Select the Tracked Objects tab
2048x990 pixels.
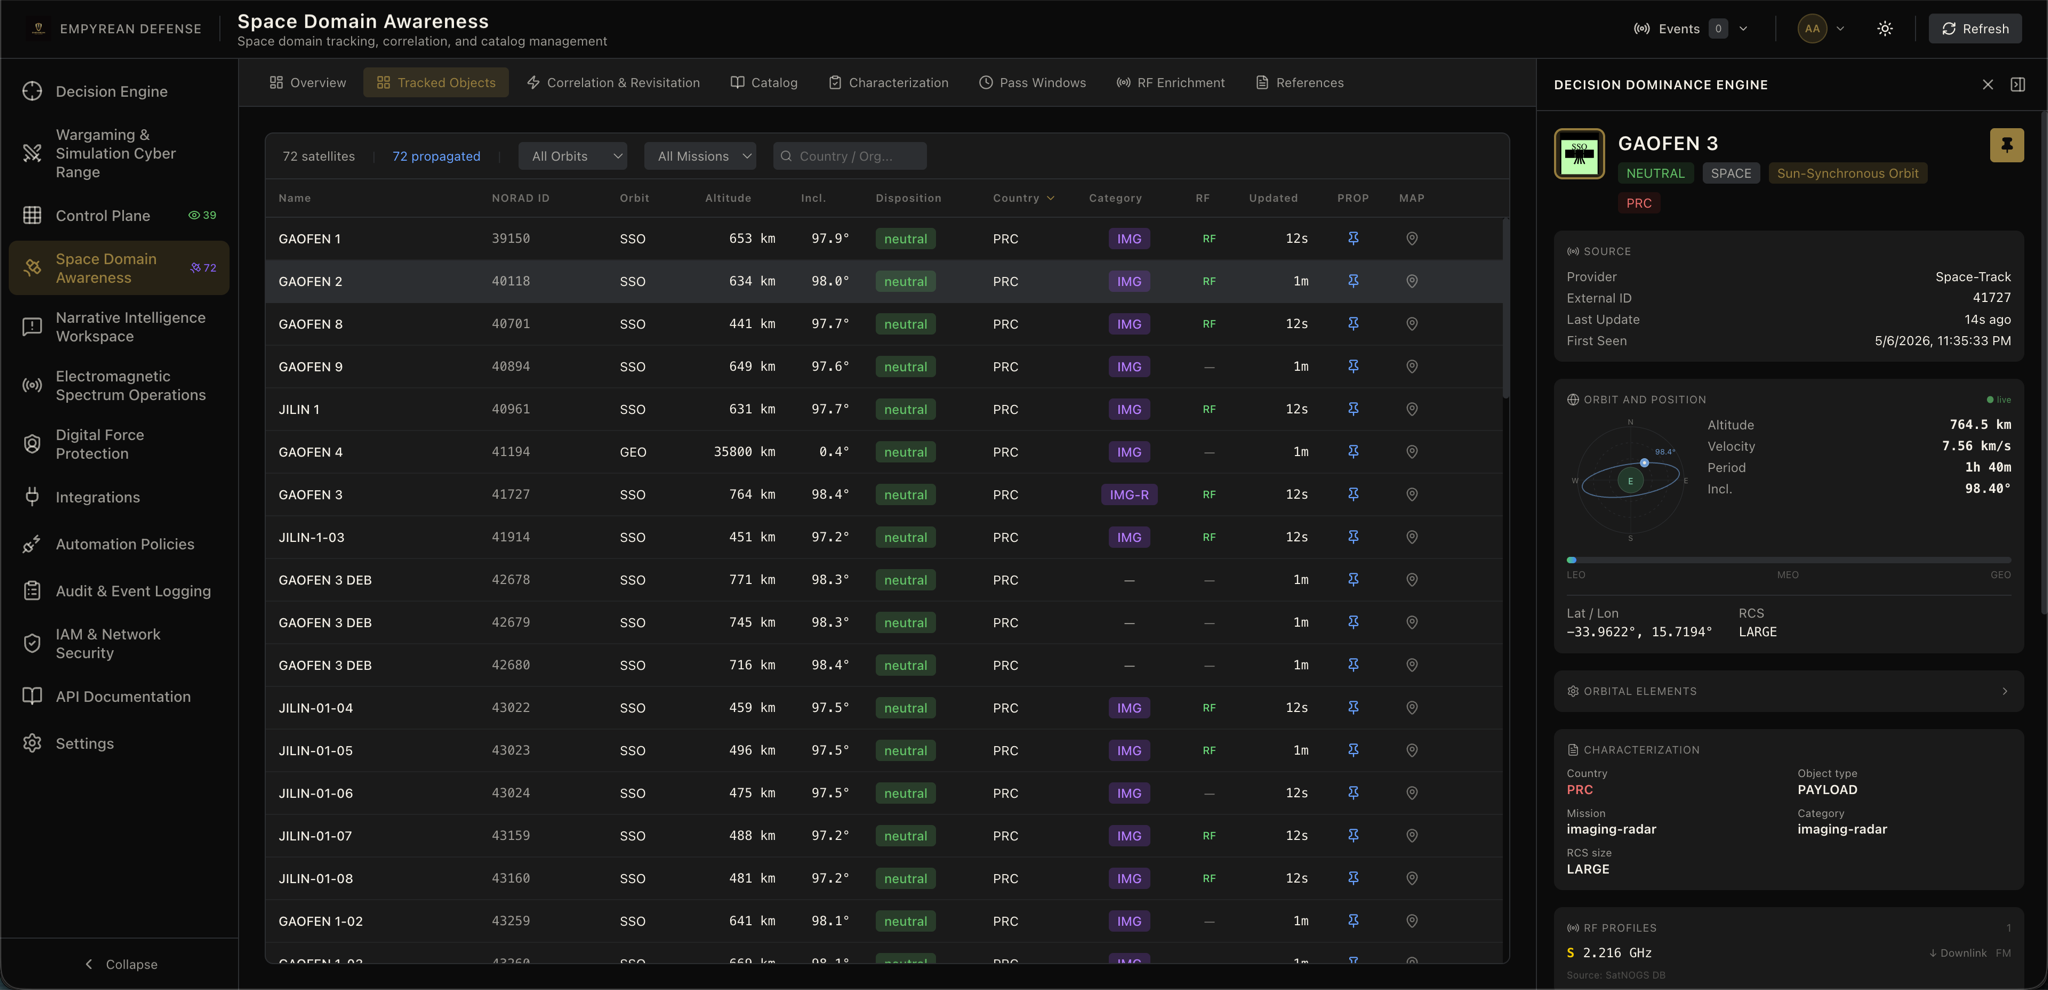[436, 83]
